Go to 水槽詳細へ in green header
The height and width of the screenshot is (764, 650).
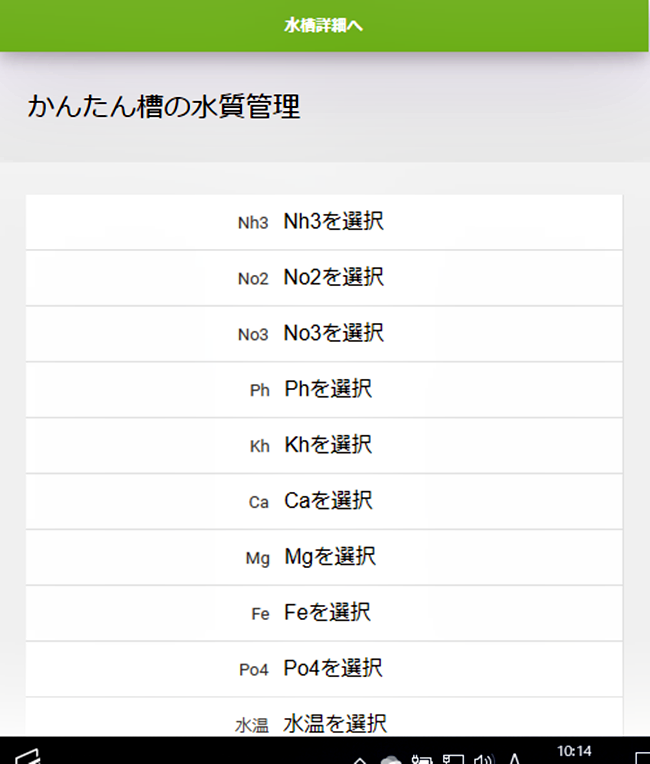pos(324,25)
